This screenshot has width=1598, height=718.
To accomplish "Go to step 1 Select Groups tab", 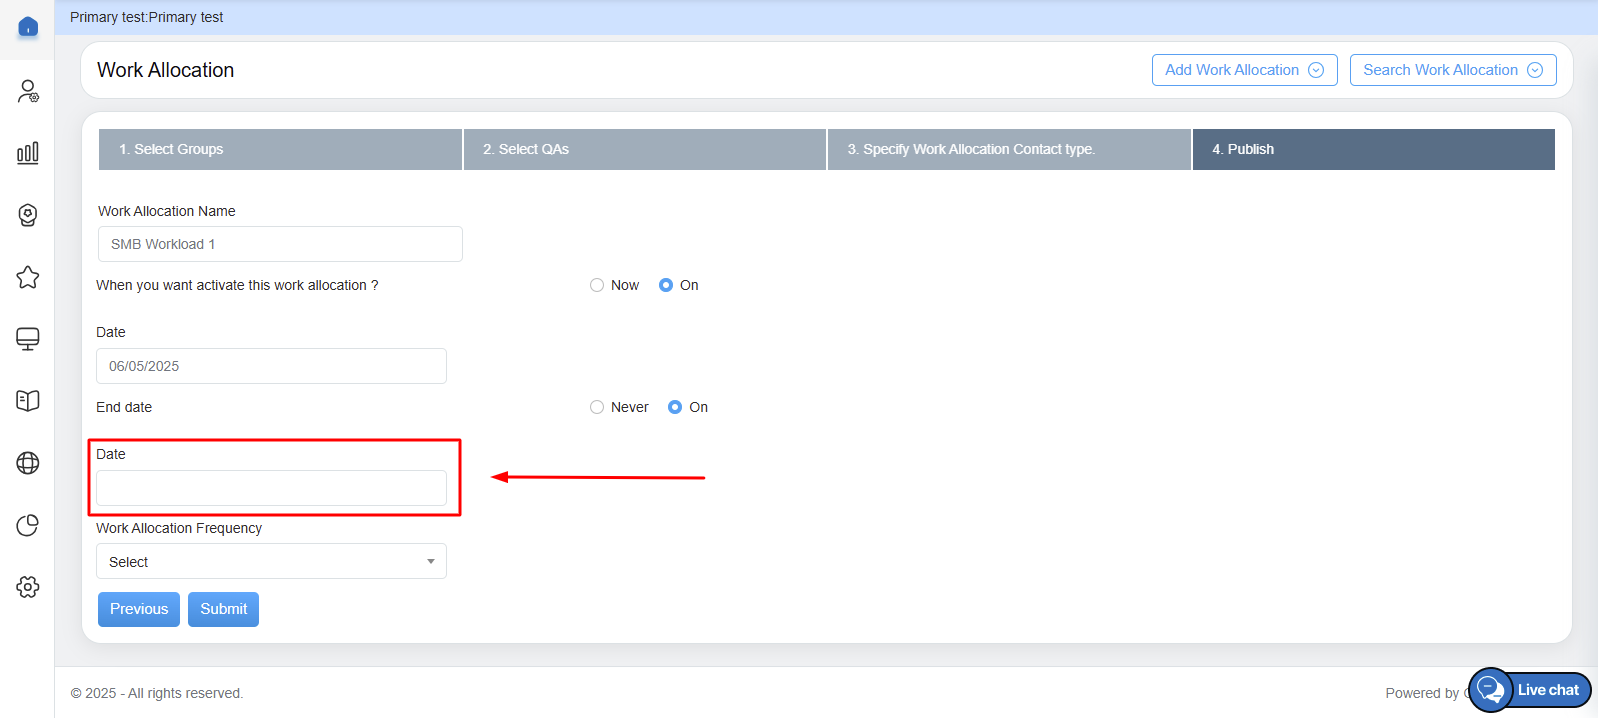I will coord(280,149).
